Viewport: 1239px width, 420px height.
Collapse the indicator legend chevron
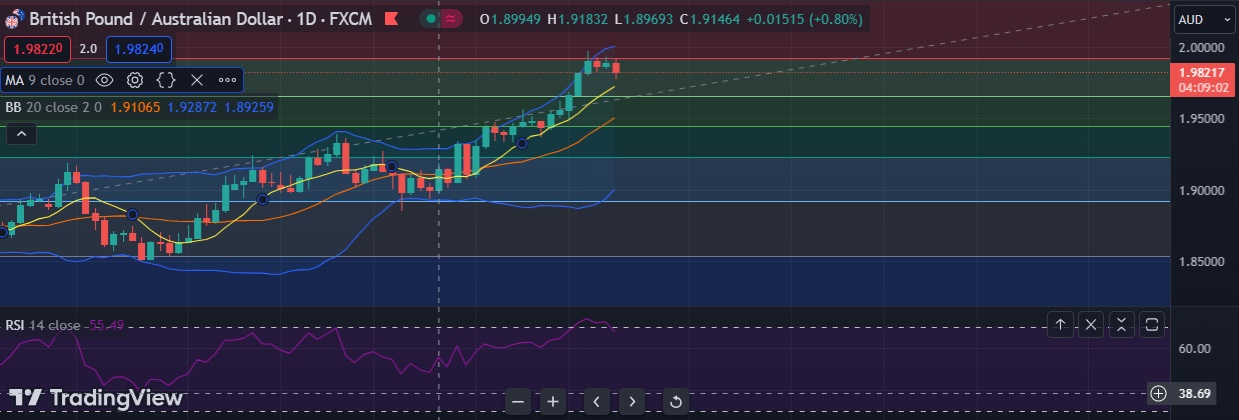coord(21,133)
